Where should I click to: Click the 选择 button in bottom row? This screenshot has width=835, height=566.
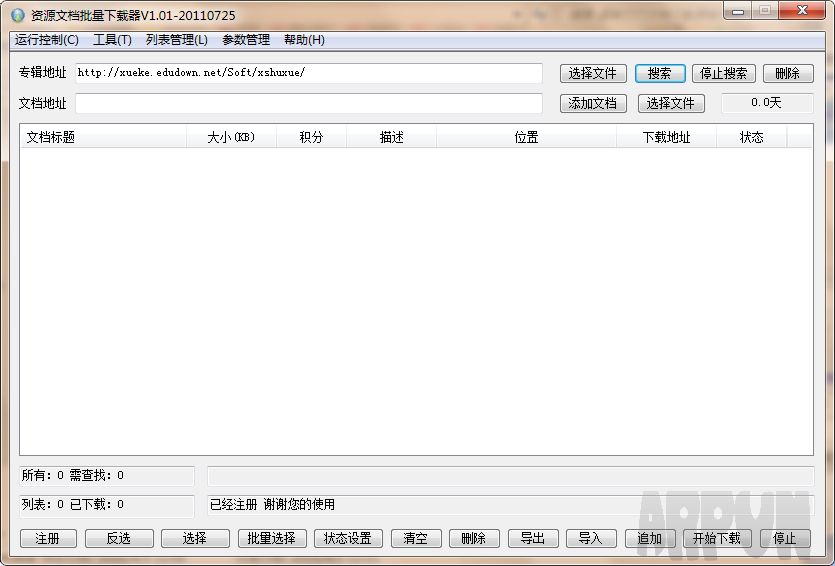195,538
